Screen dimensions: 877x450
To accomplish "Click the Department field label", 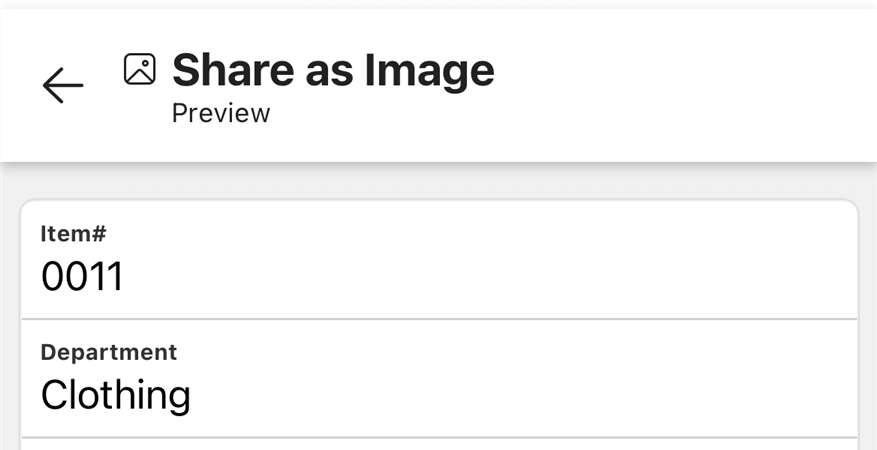I will tap(109, 352).
